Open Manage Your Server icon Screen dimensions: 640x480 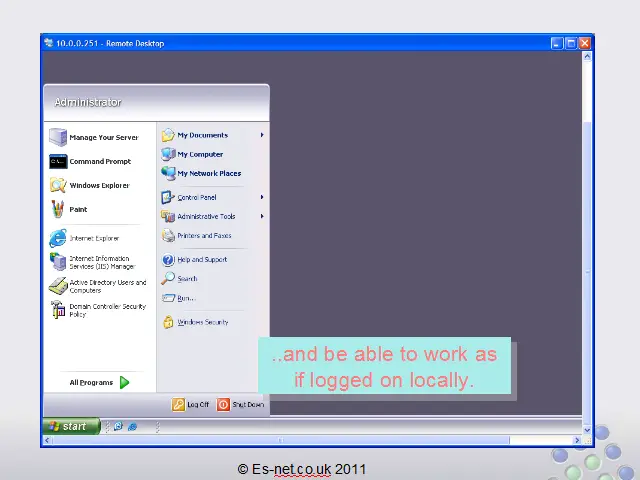click(58, 137)
